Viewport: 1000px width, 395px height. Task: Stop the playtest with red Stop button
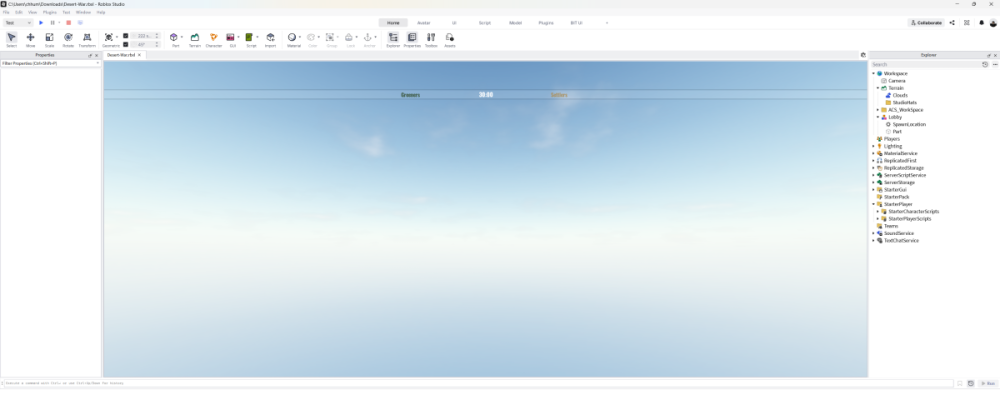(68, 22)
